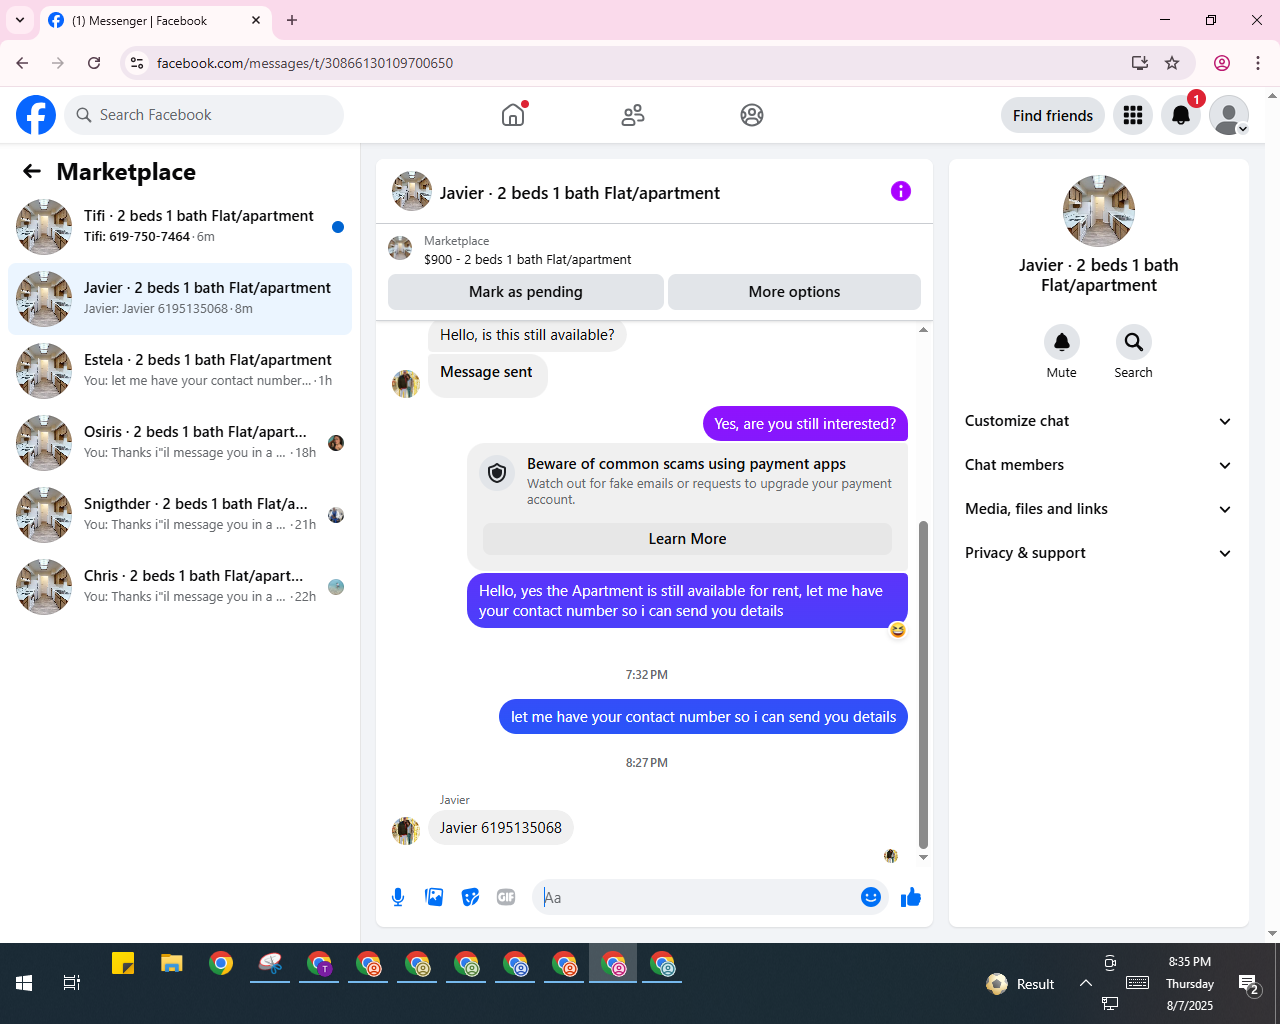View site information icon in address bar

click(x=137, y=63)
